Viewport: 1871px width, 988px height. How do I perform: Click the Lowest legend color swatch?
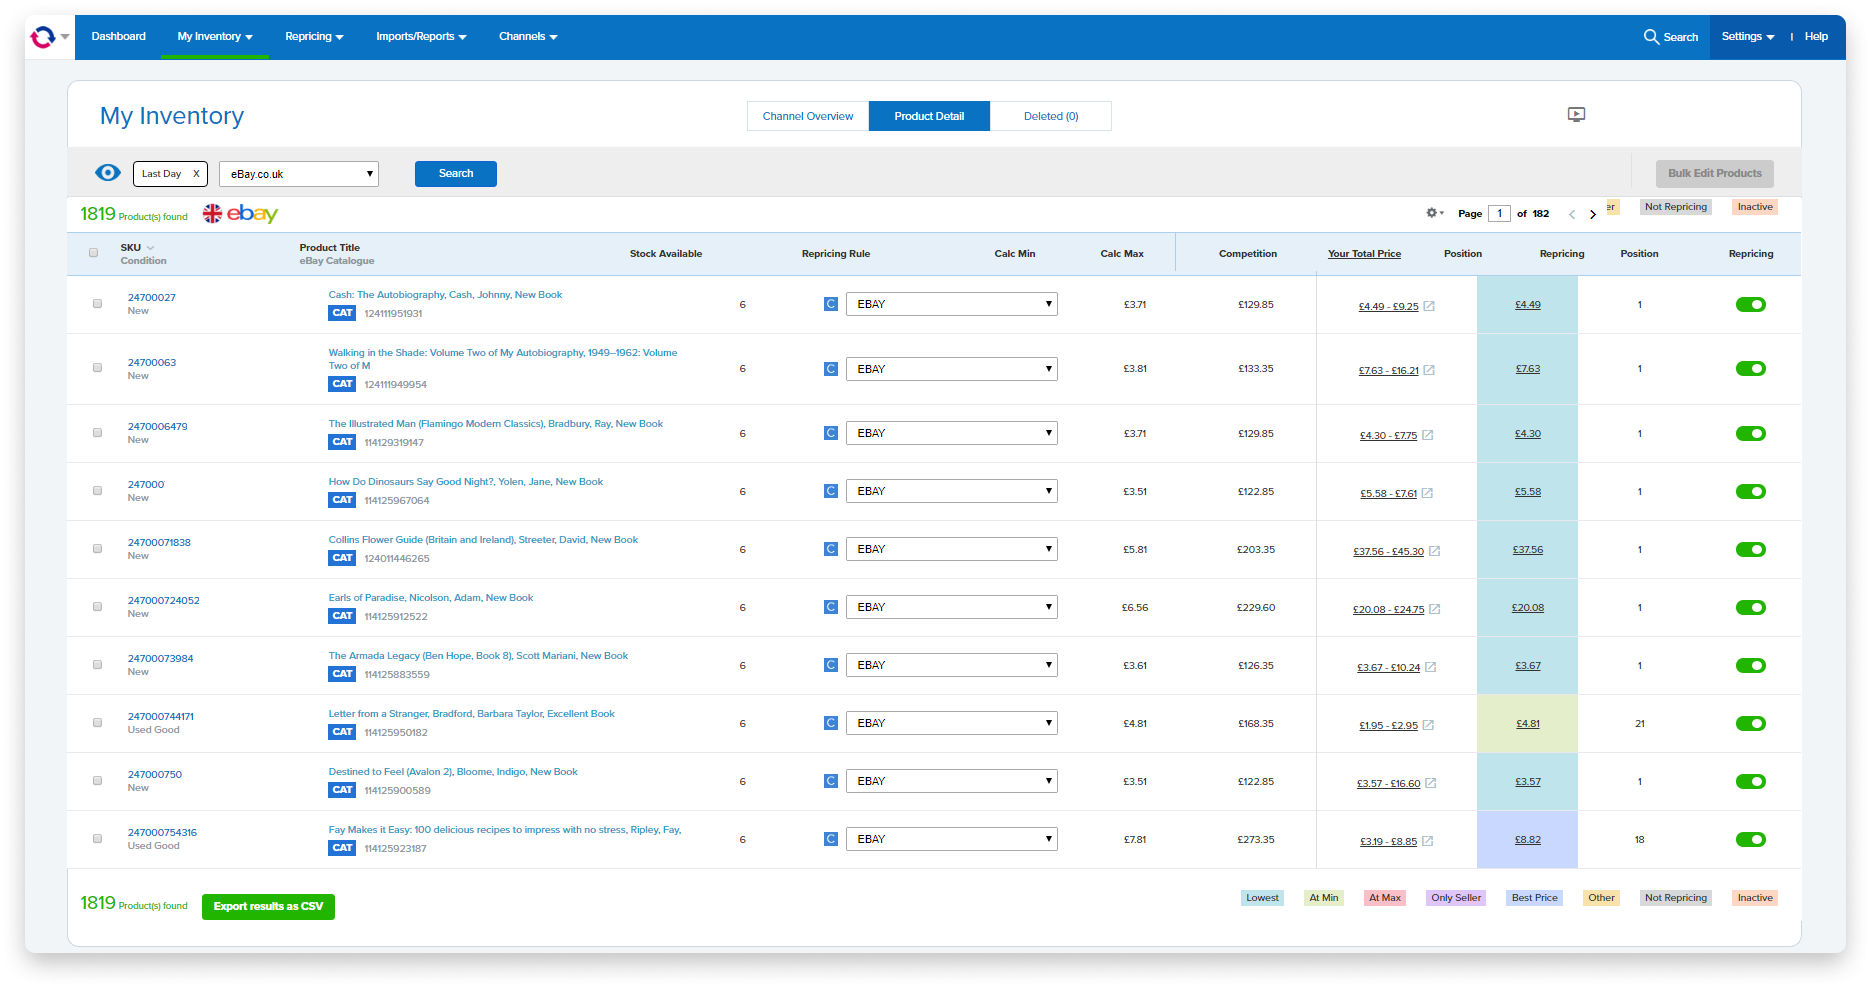point(1261,898)
